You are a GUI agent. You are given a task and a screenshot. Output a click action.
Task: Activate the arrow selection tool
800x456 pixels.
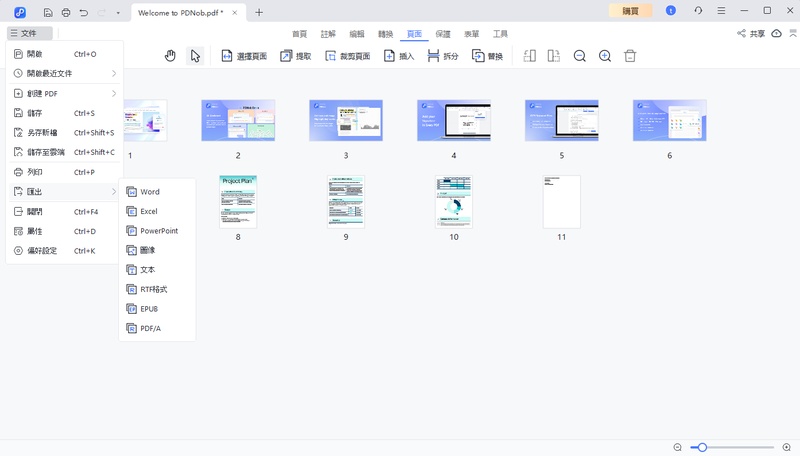[x=195, y=56]
